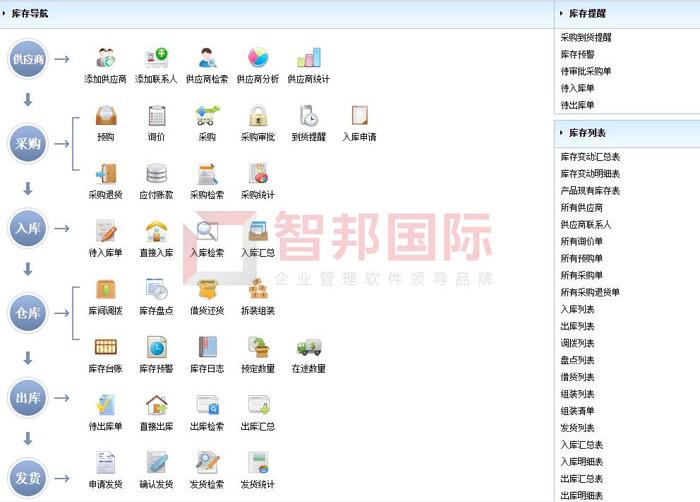The width and height of the screenshot is (700, 502).
Task: Click the 出库 round button
Action: click(28, 397)
